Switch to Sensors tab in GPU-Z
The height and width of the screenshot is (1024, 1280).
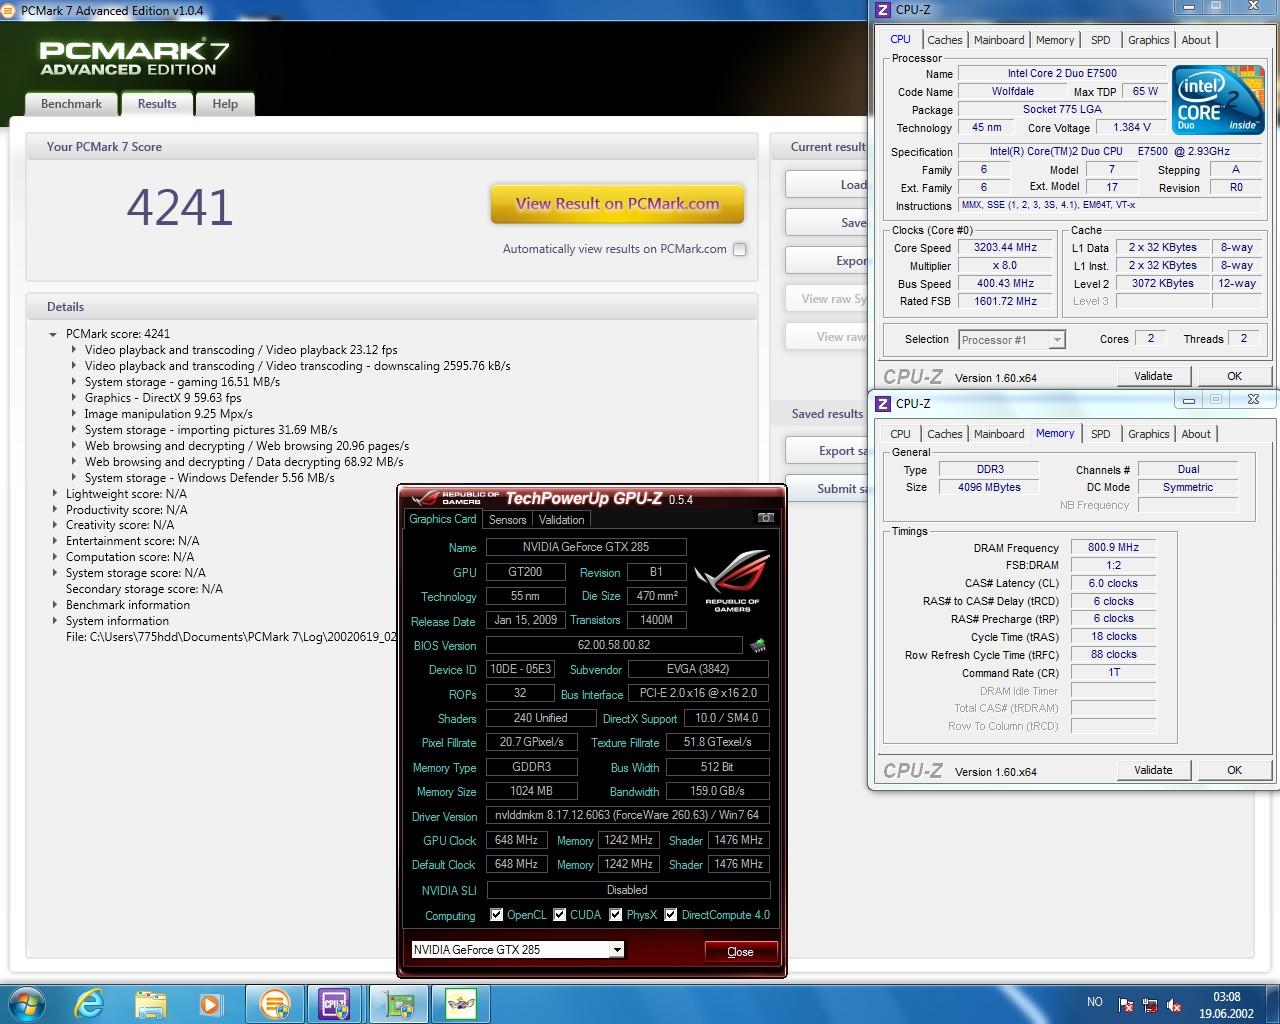(x=507, y=520)
